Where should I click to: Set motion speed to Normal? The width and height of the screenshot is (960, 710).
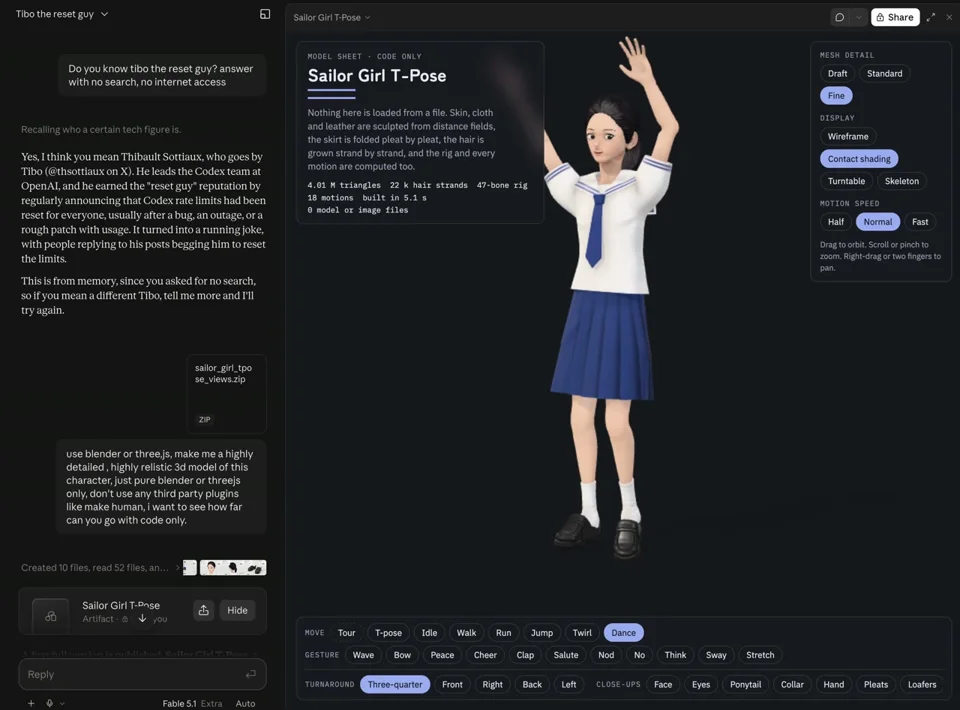tap(877, 222)
